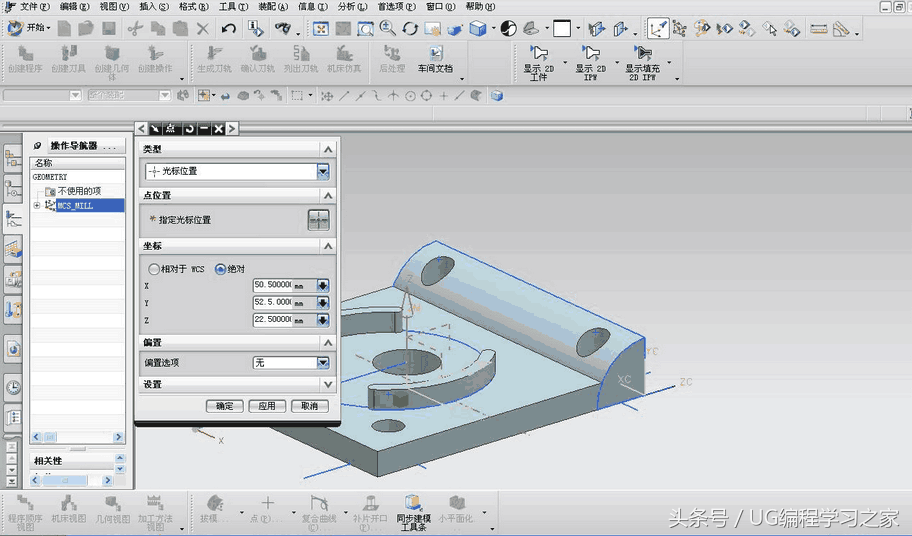Screen dimensions: 912x536
Task: Collapse the 偏置 section
Action: [x=328, y=342]
